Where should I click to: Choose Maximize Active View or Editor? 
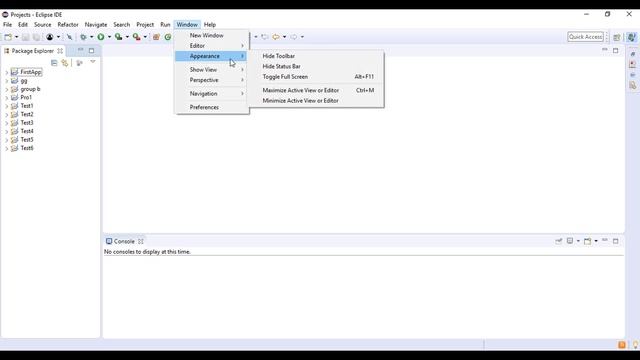click(x=317, y=90)
